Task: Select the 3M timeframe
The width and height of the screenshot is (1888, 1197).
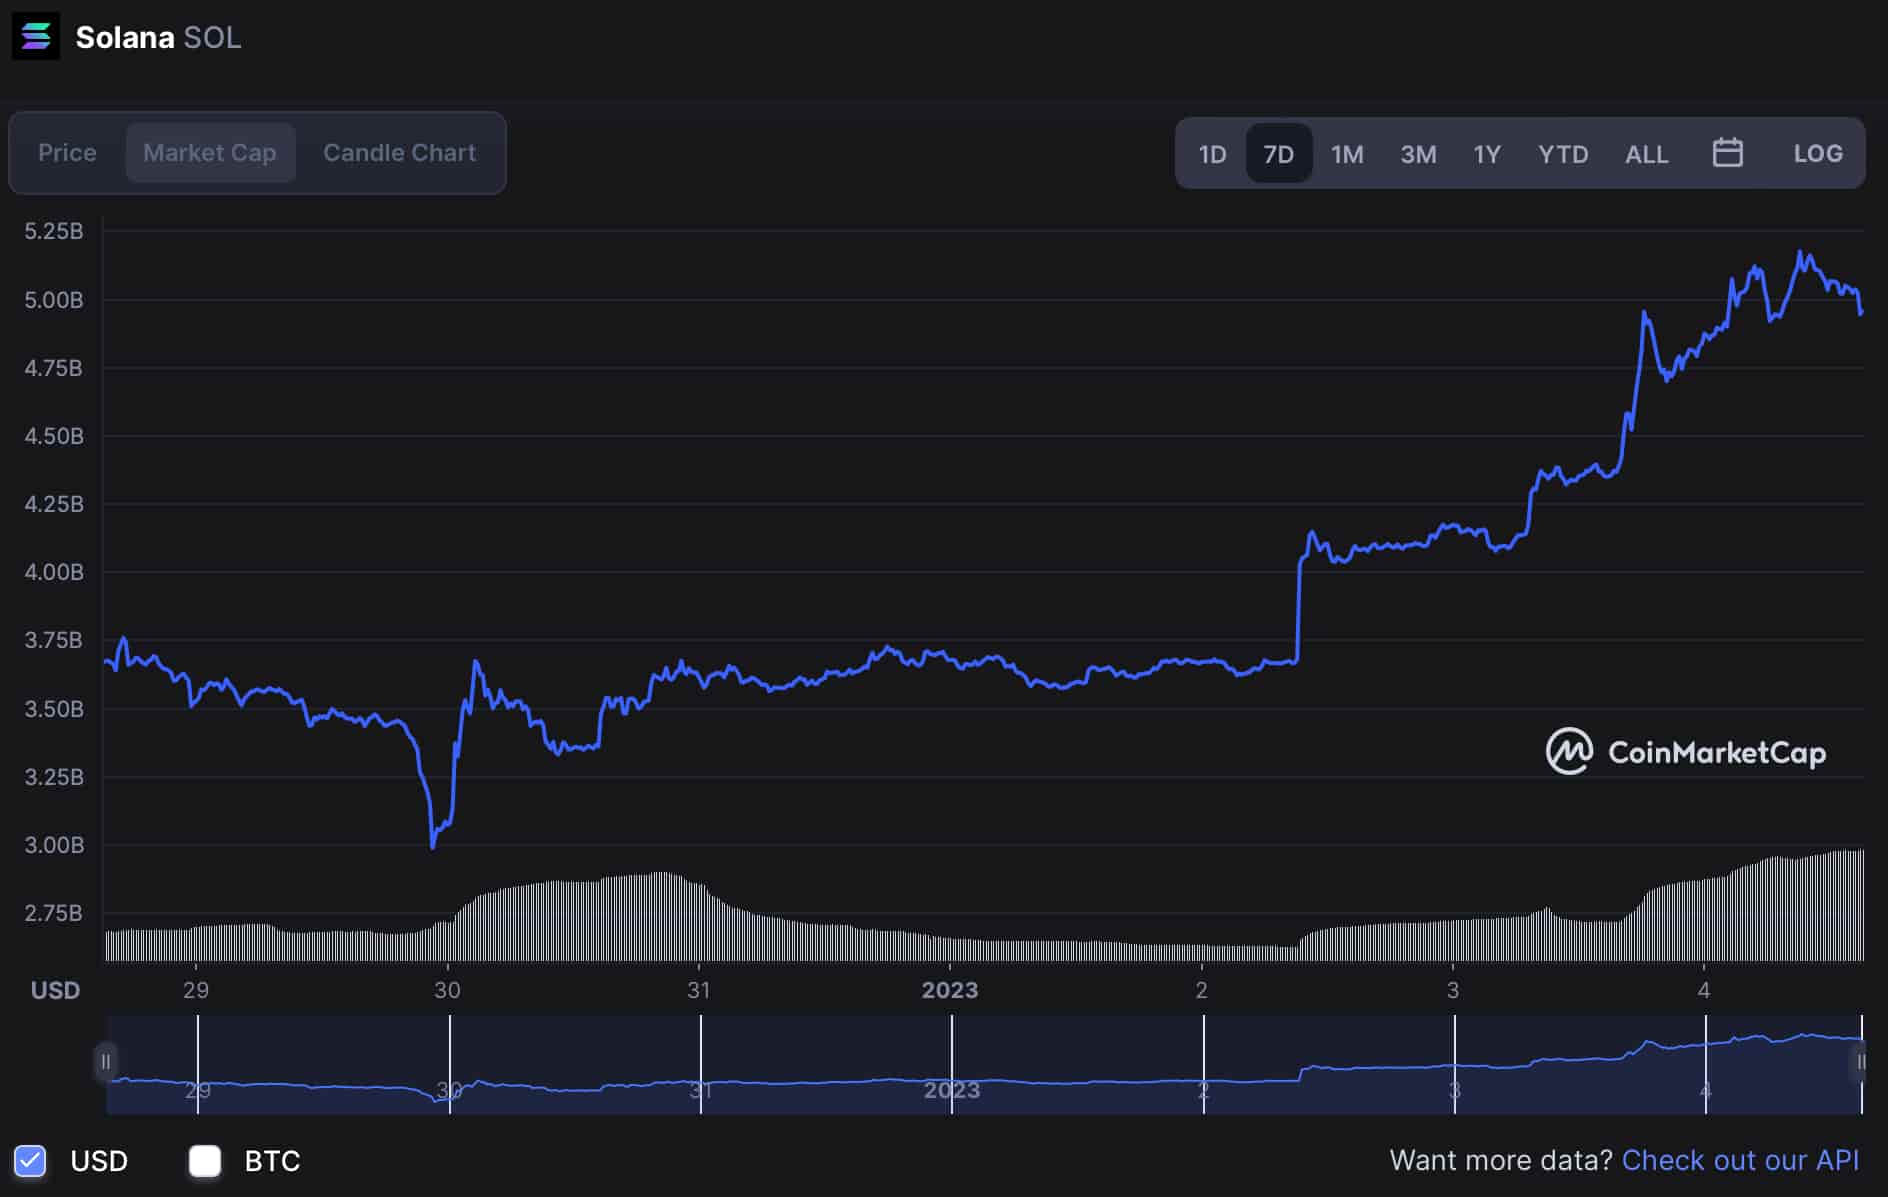Action: 1418,153
